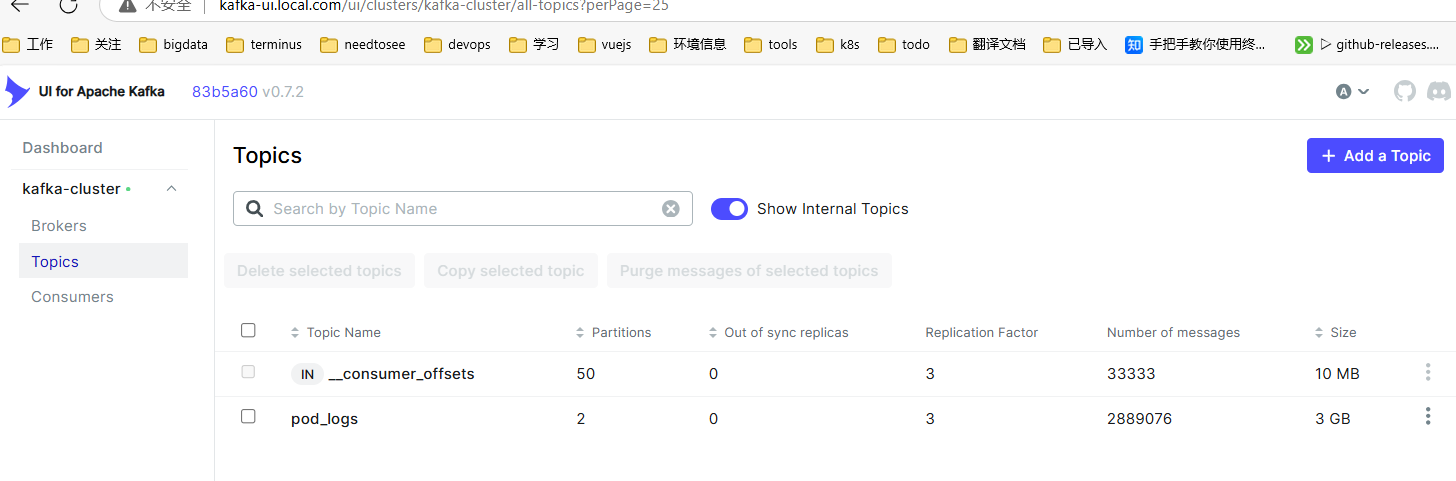1456x481 pixels.
Task: Collapse the kafka-cluster menu
Action: tap(171, 189)
